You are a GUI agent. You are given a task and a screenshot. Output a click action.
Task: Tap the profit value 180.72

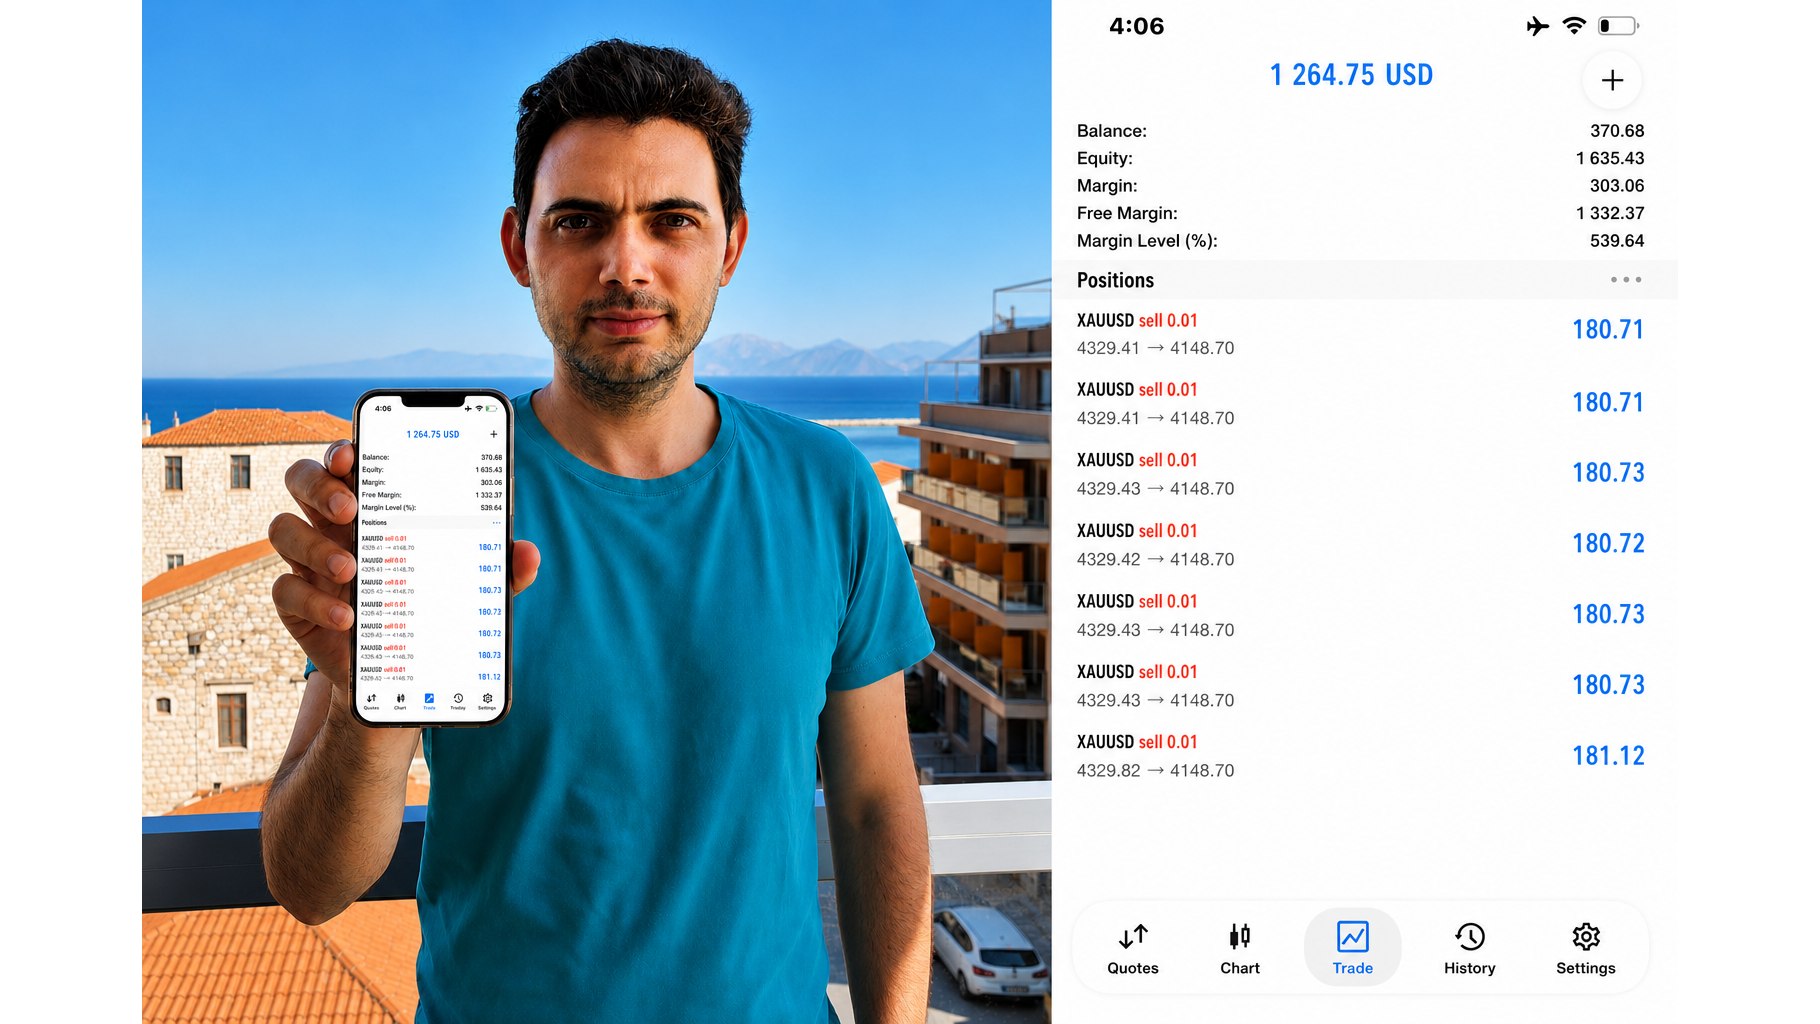coord(1608,543)
